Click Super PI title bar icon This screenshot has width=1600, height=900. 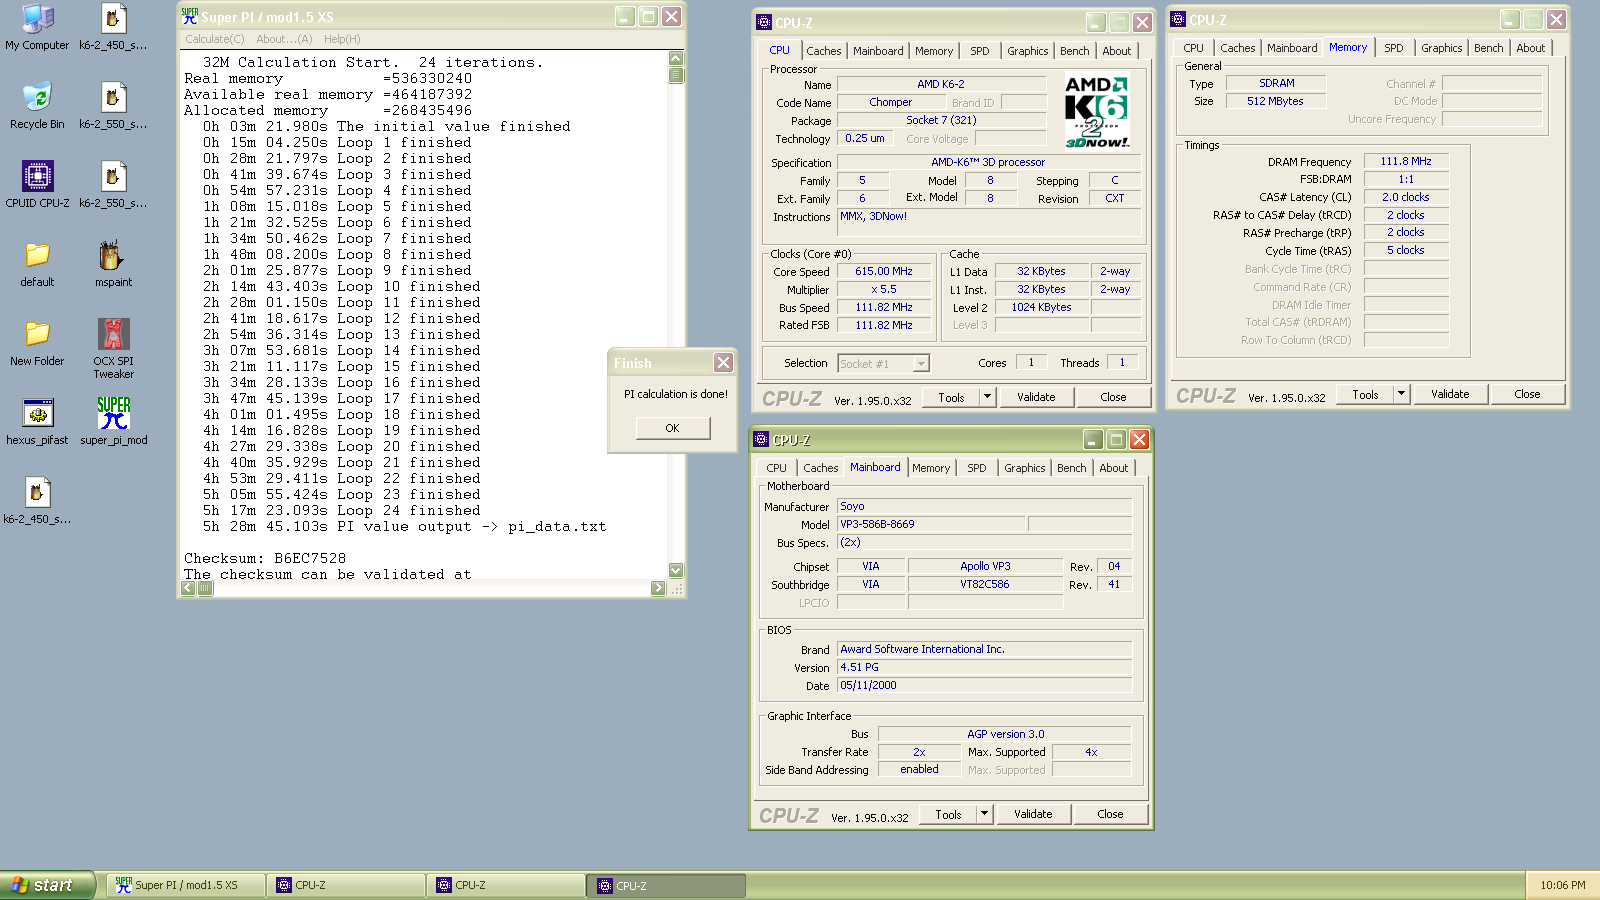[x=190, y=17]
